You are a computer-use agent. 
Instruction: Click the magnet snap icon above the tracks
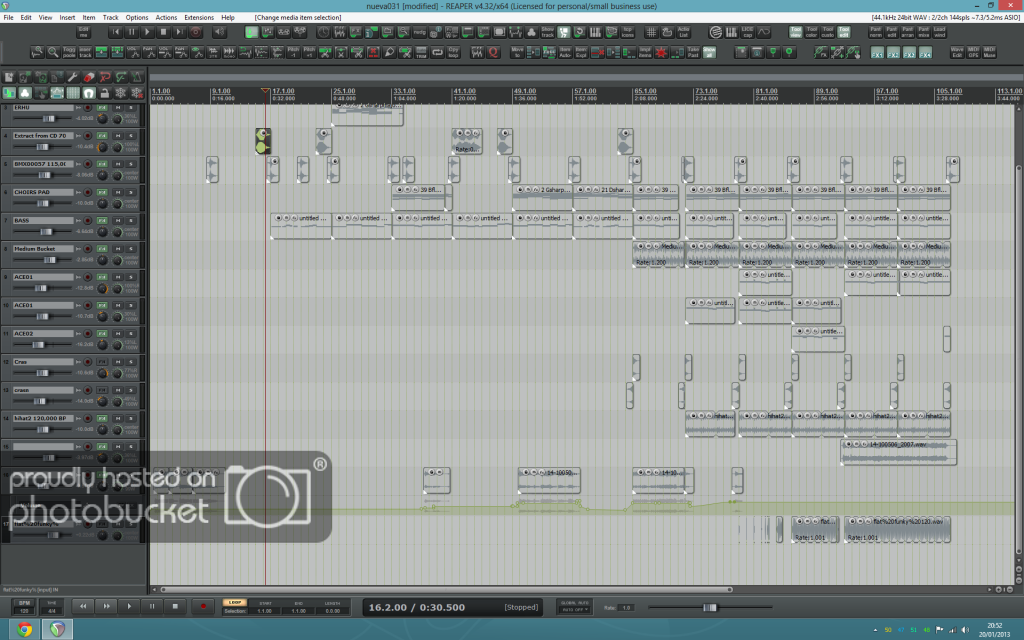(88, 93)
